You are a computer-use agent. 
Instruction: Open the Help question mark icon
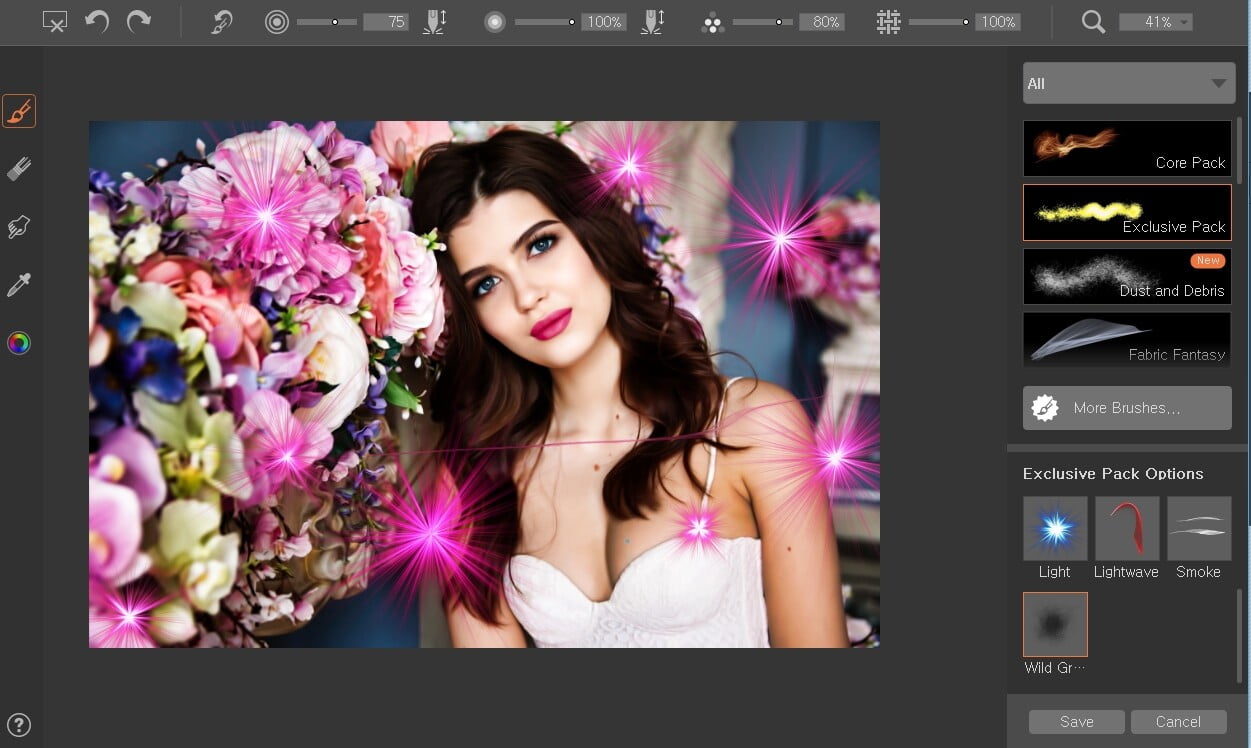click(19, 725)
